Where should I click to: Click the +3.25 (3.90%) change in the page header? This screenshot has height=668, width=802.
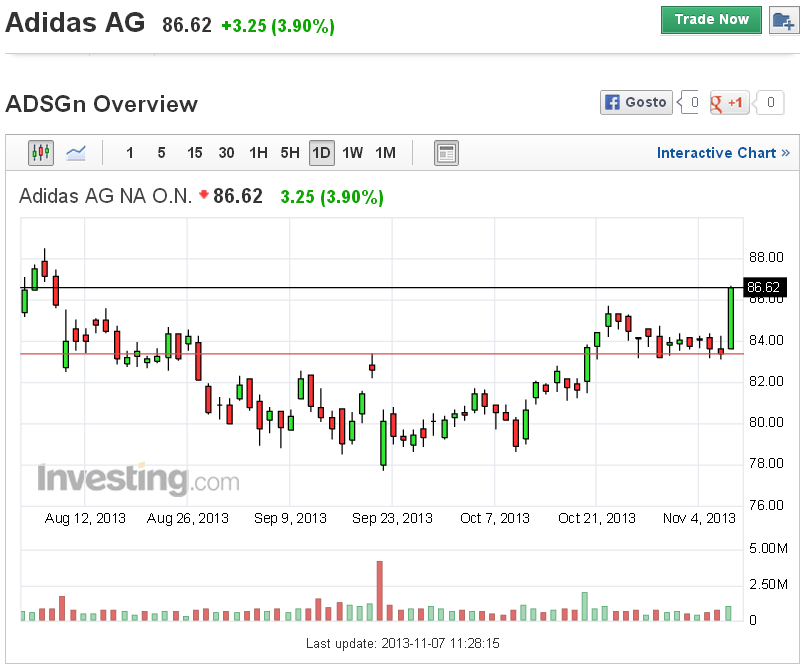(278, 26)
